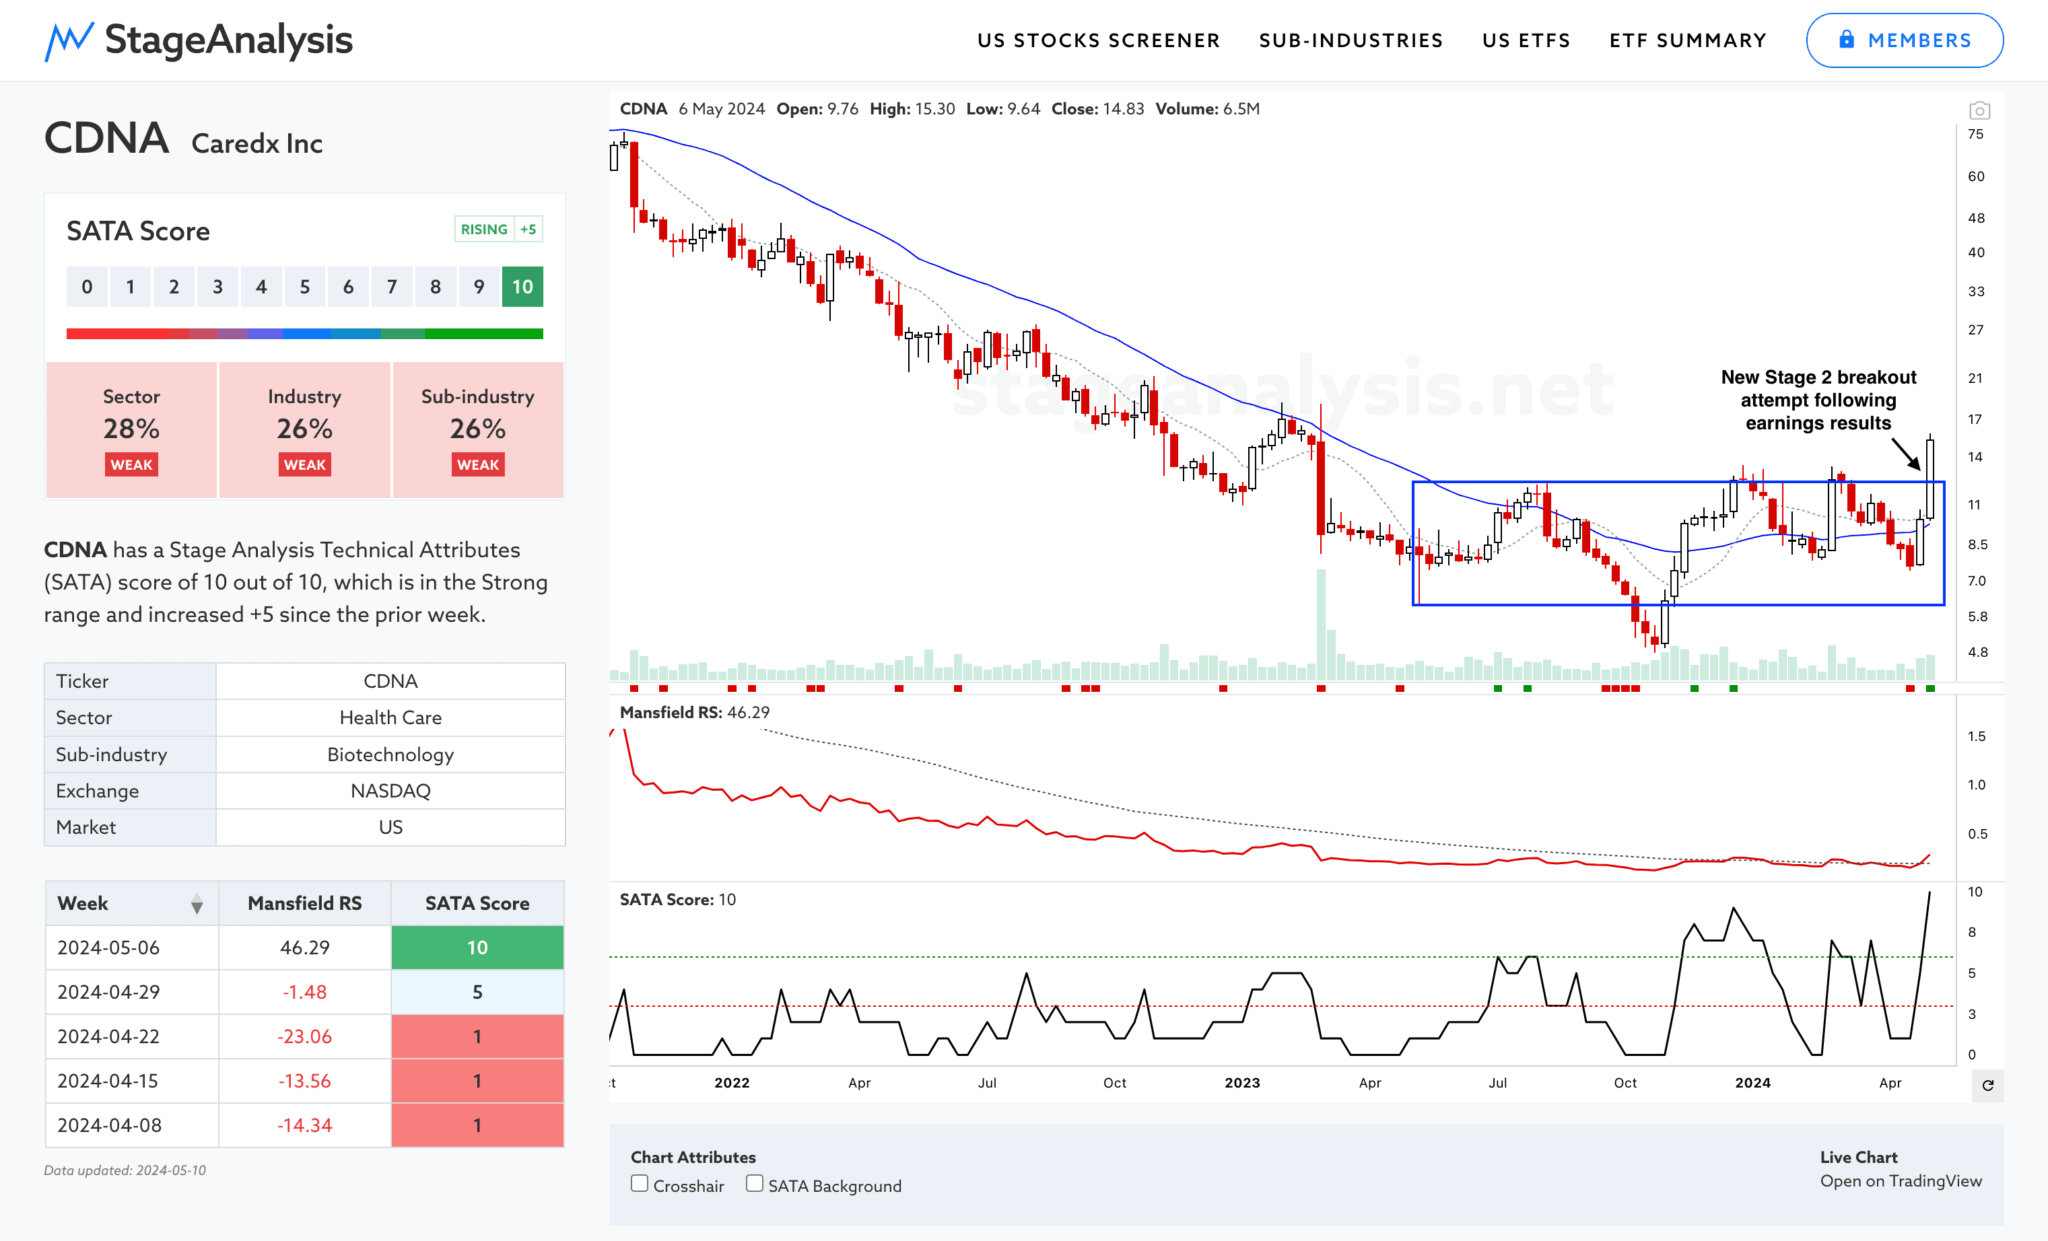Click the Sub-industry 26% Weak card

coord(478,429)
